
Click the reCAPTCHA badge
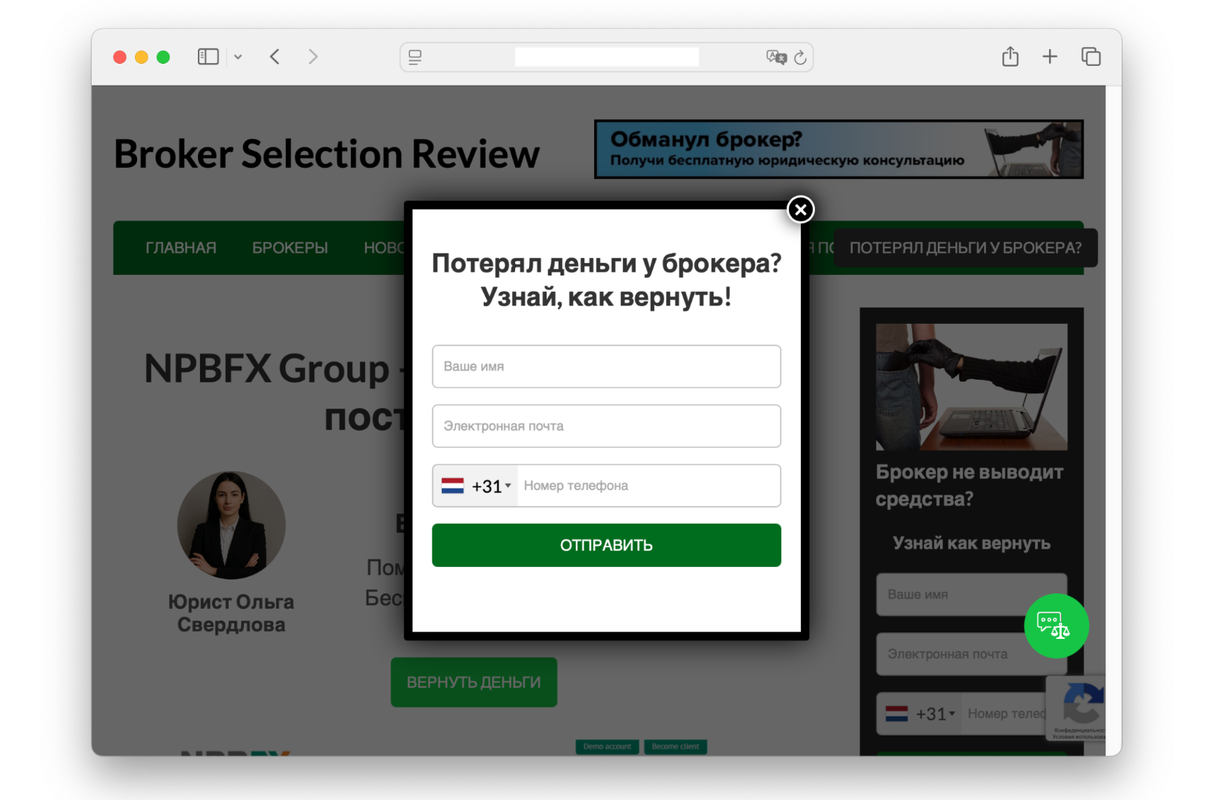pyautogui.click(x=1076, y=708)
